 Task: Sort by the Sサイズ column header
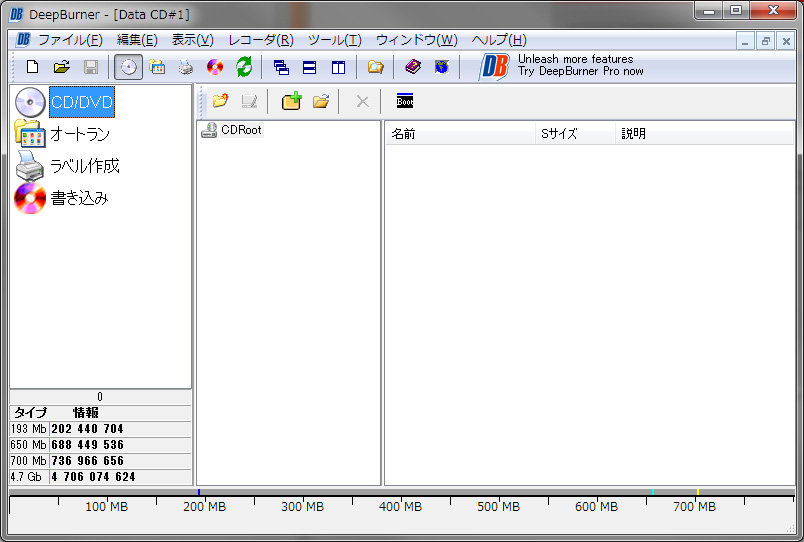(x=575, y=134)
